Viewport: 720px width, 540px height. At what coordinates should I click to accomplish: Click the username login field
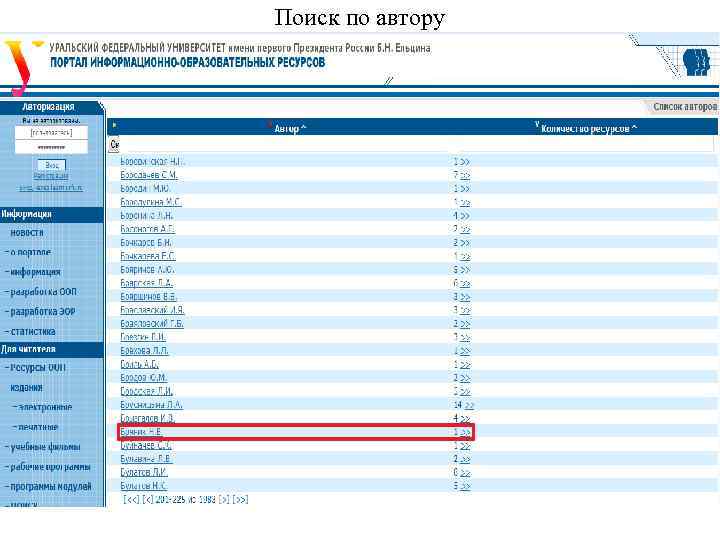tap(51, 132)
